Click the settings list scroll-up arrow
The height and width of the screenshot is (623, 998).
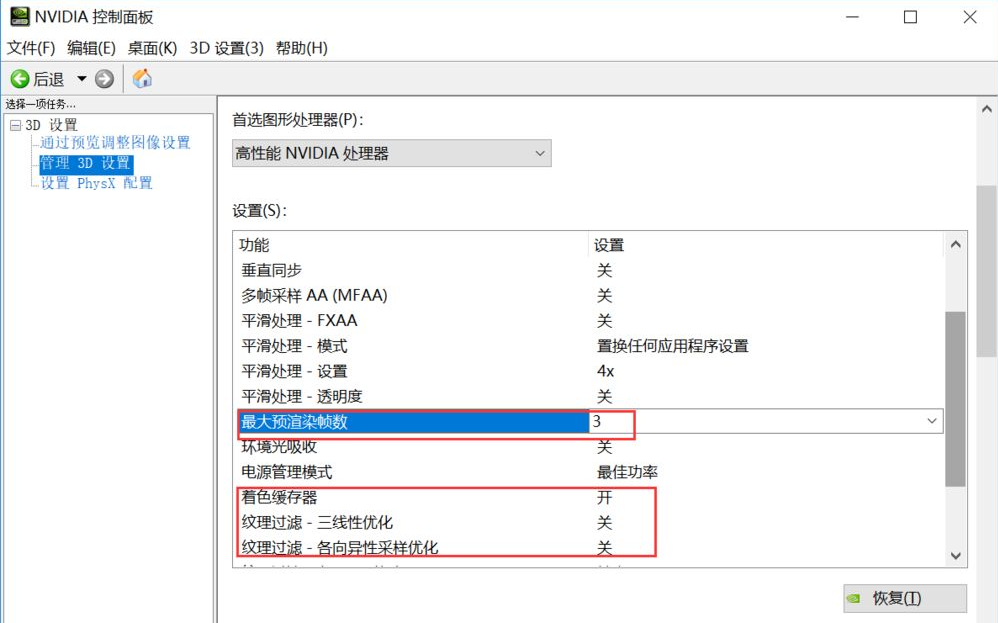(x=955, y=244)
